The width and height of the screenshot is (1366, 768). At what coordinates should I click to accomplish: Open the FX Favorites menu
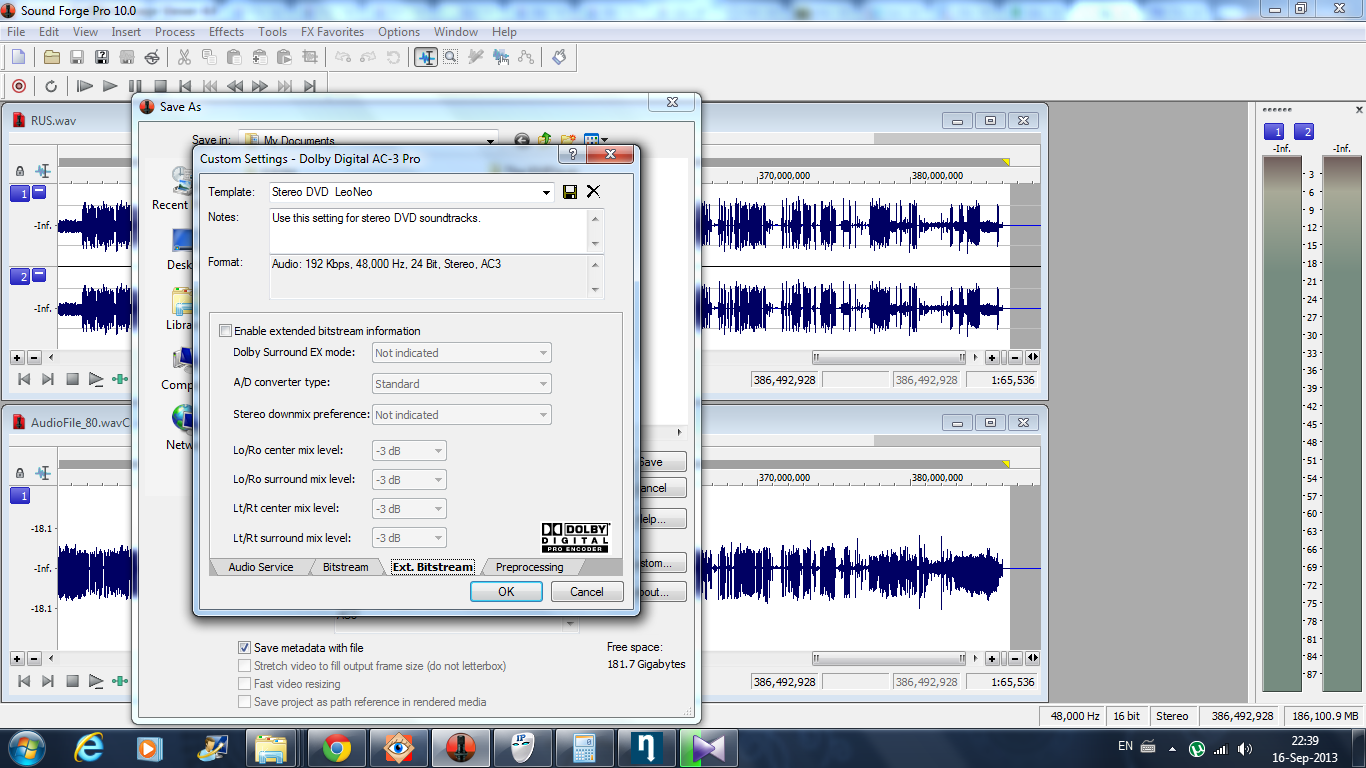(332, 32)
